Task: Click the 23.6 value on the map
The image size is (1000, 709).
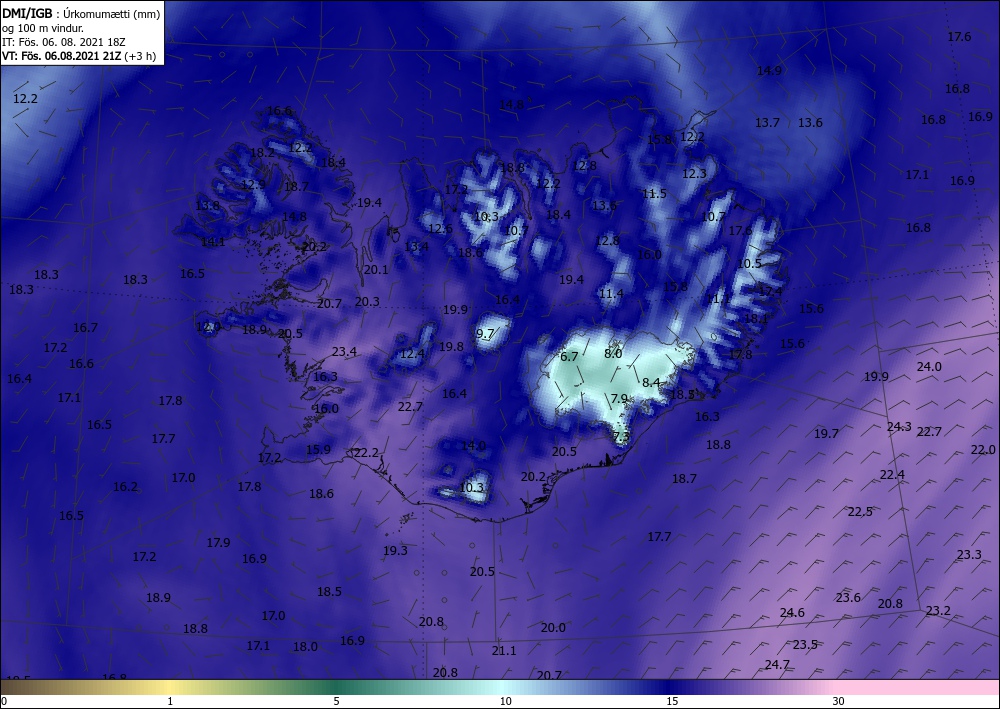Action: click(848, 597)
